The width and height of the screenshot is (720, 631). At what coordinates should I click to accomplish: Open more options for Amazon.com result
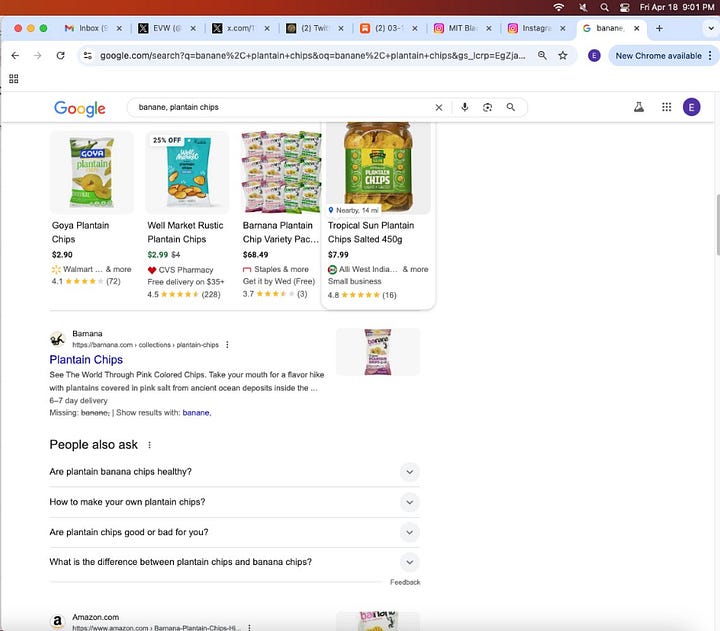(x=249, y=627)
